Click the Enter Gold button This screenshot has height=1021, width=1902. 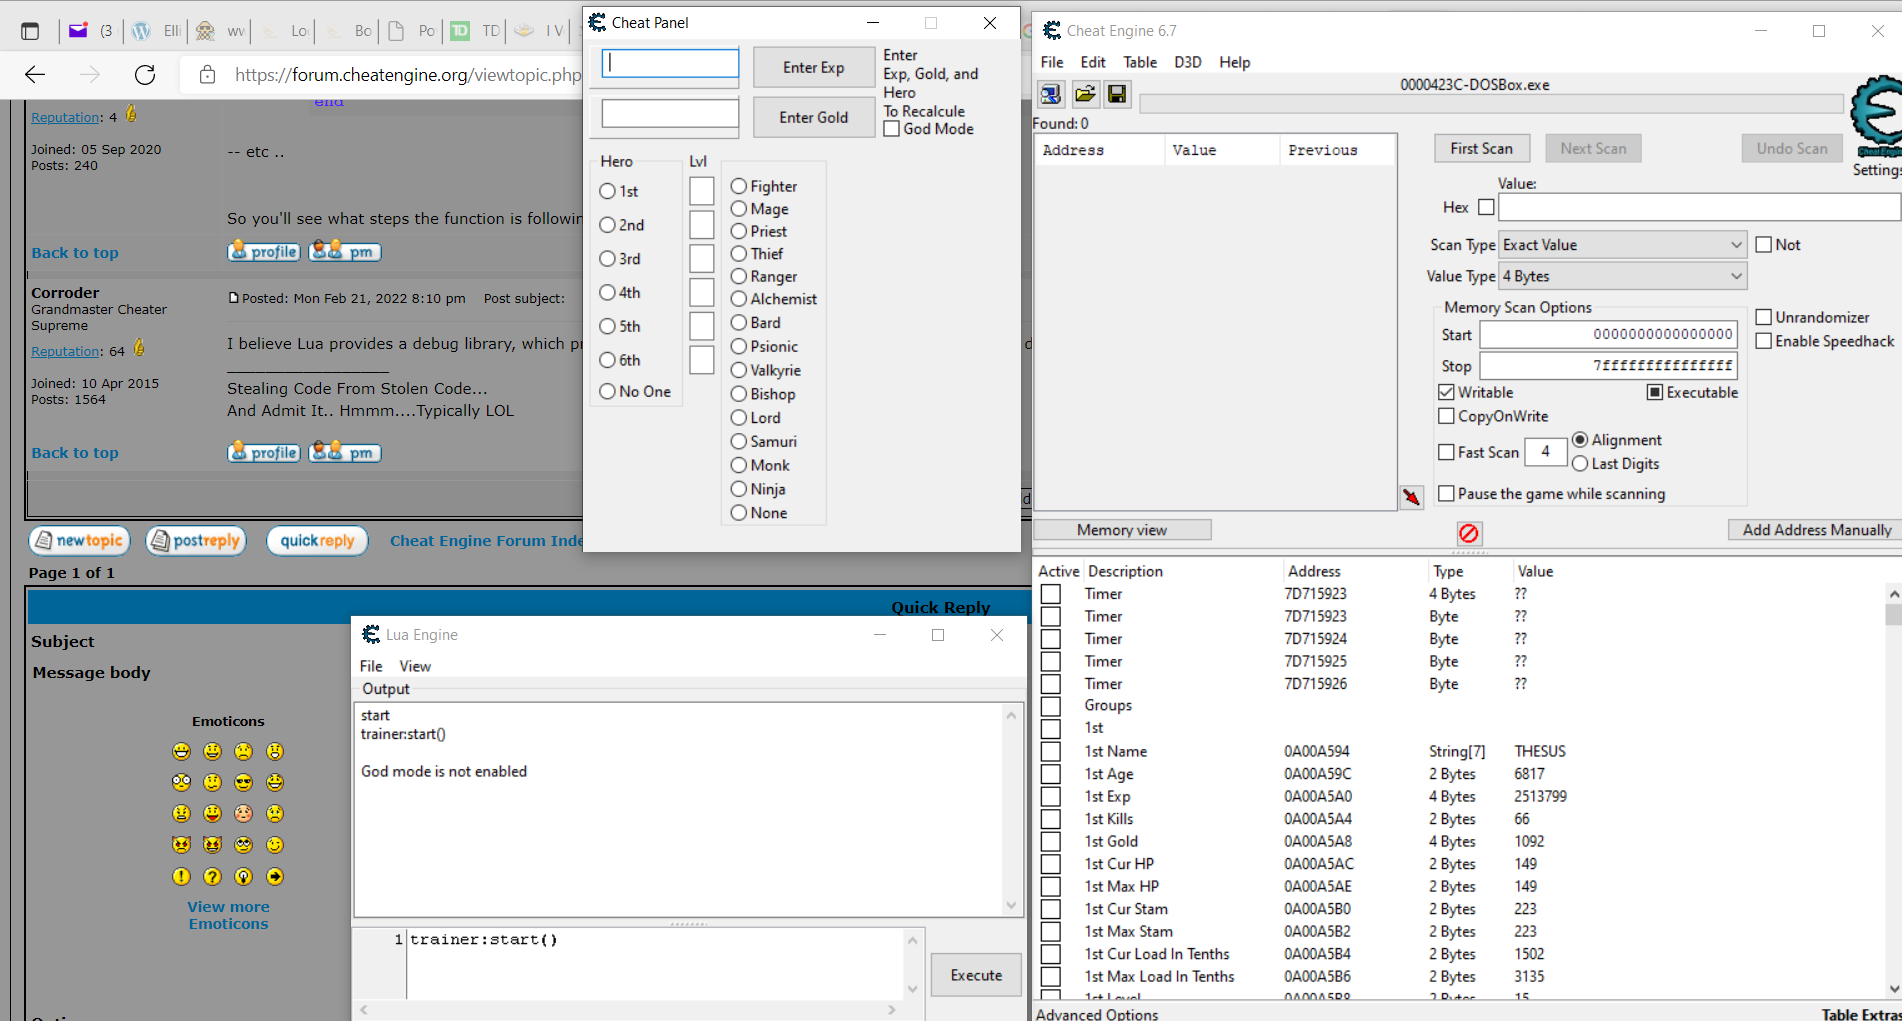(813, 117)
